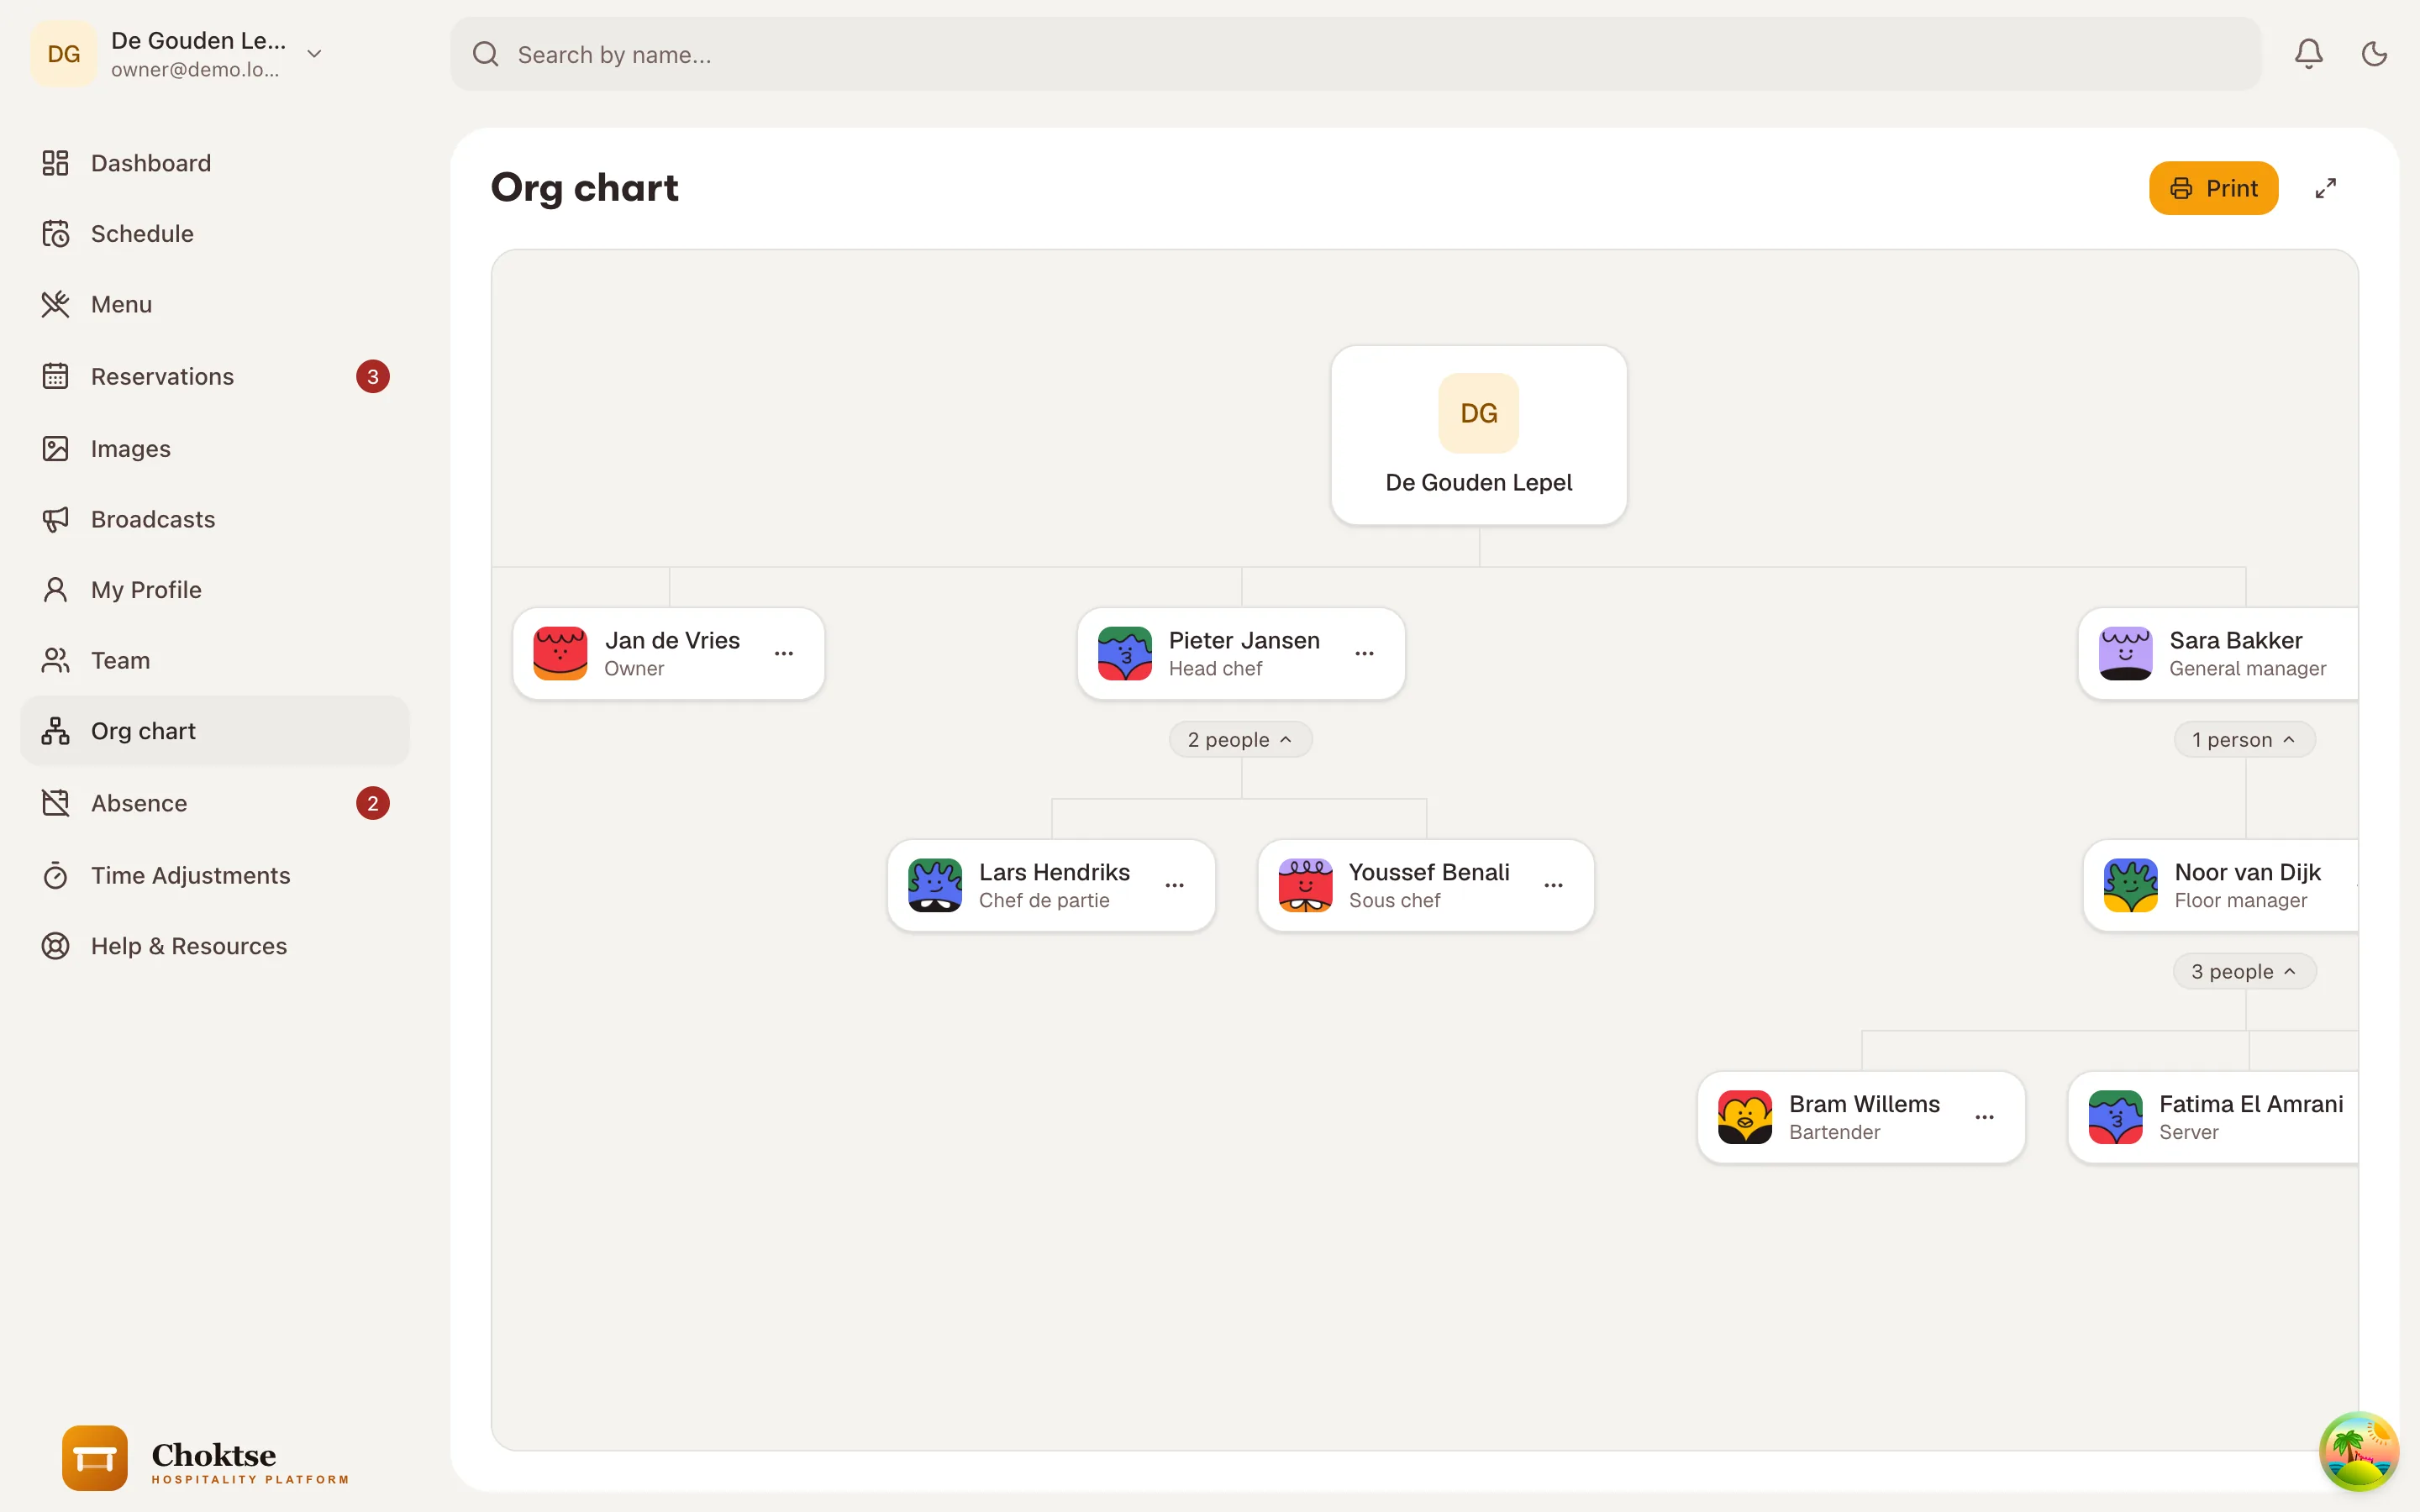Image resolution: width=2420 pixels, height=1512 pixels.
Task: Click Noor van Dijk avatar
Action: (2130, 885)
